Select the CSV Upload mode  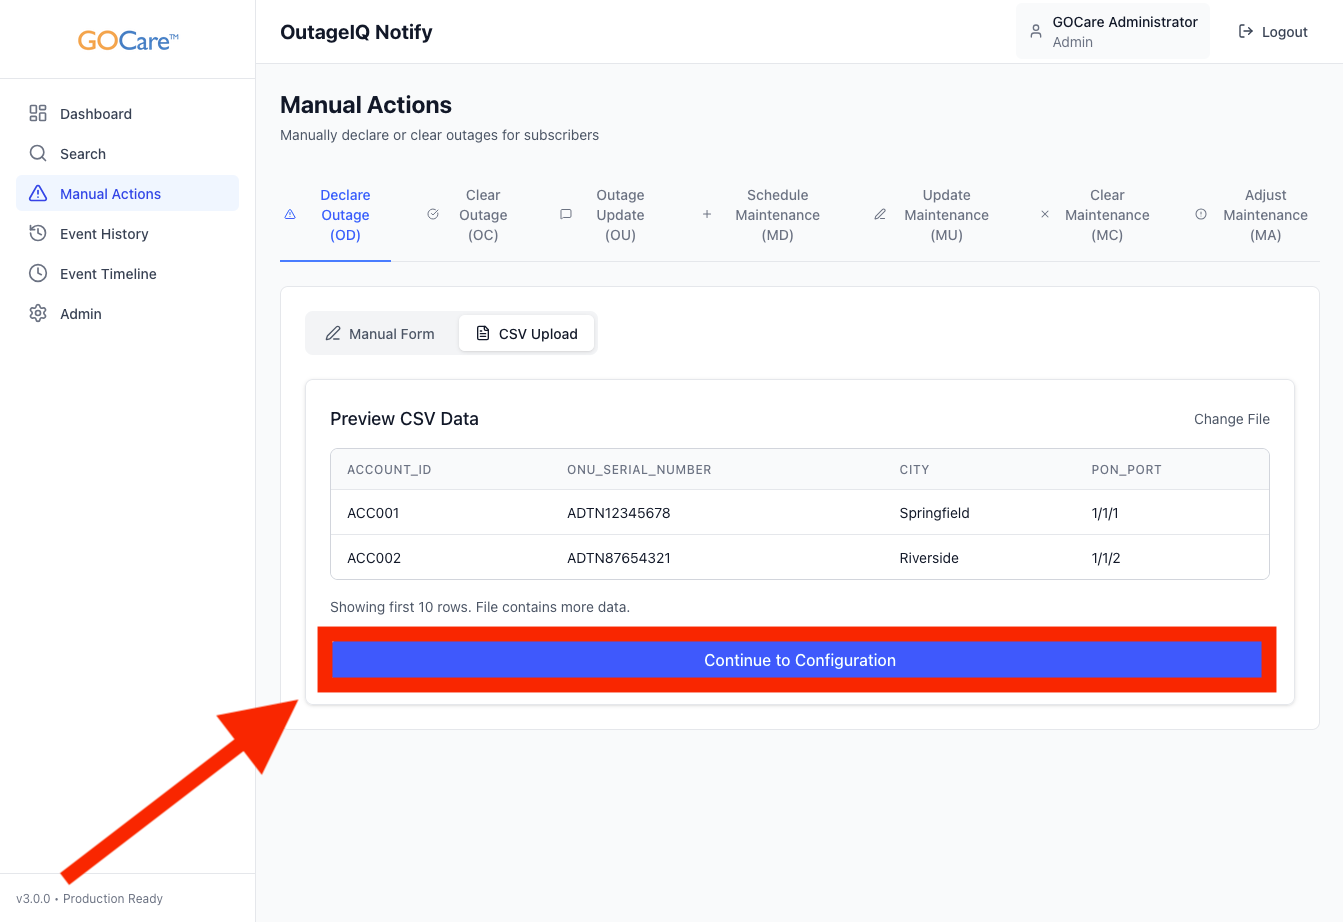(527, 334)
